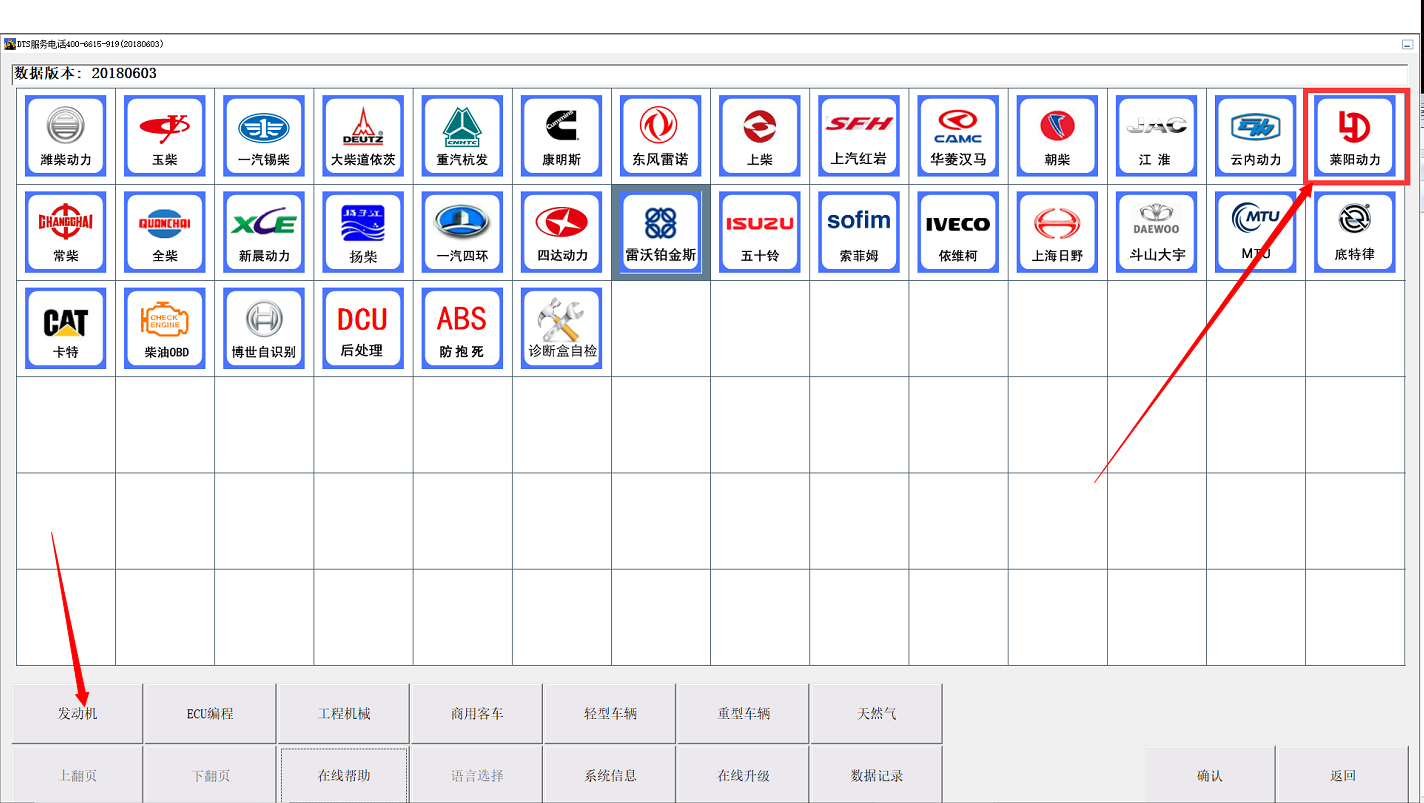Select the MTU brand icon
1424x803 pixels.
(1256, 232)
